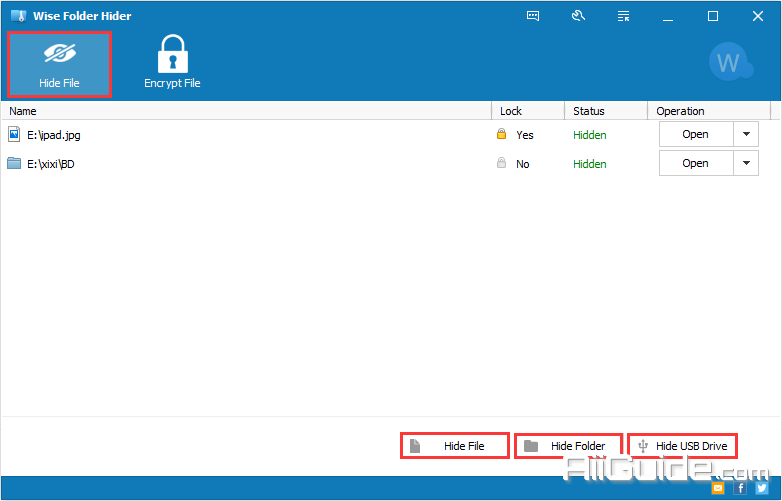Open the feedback message icon in title bar

tap(533, 16)
